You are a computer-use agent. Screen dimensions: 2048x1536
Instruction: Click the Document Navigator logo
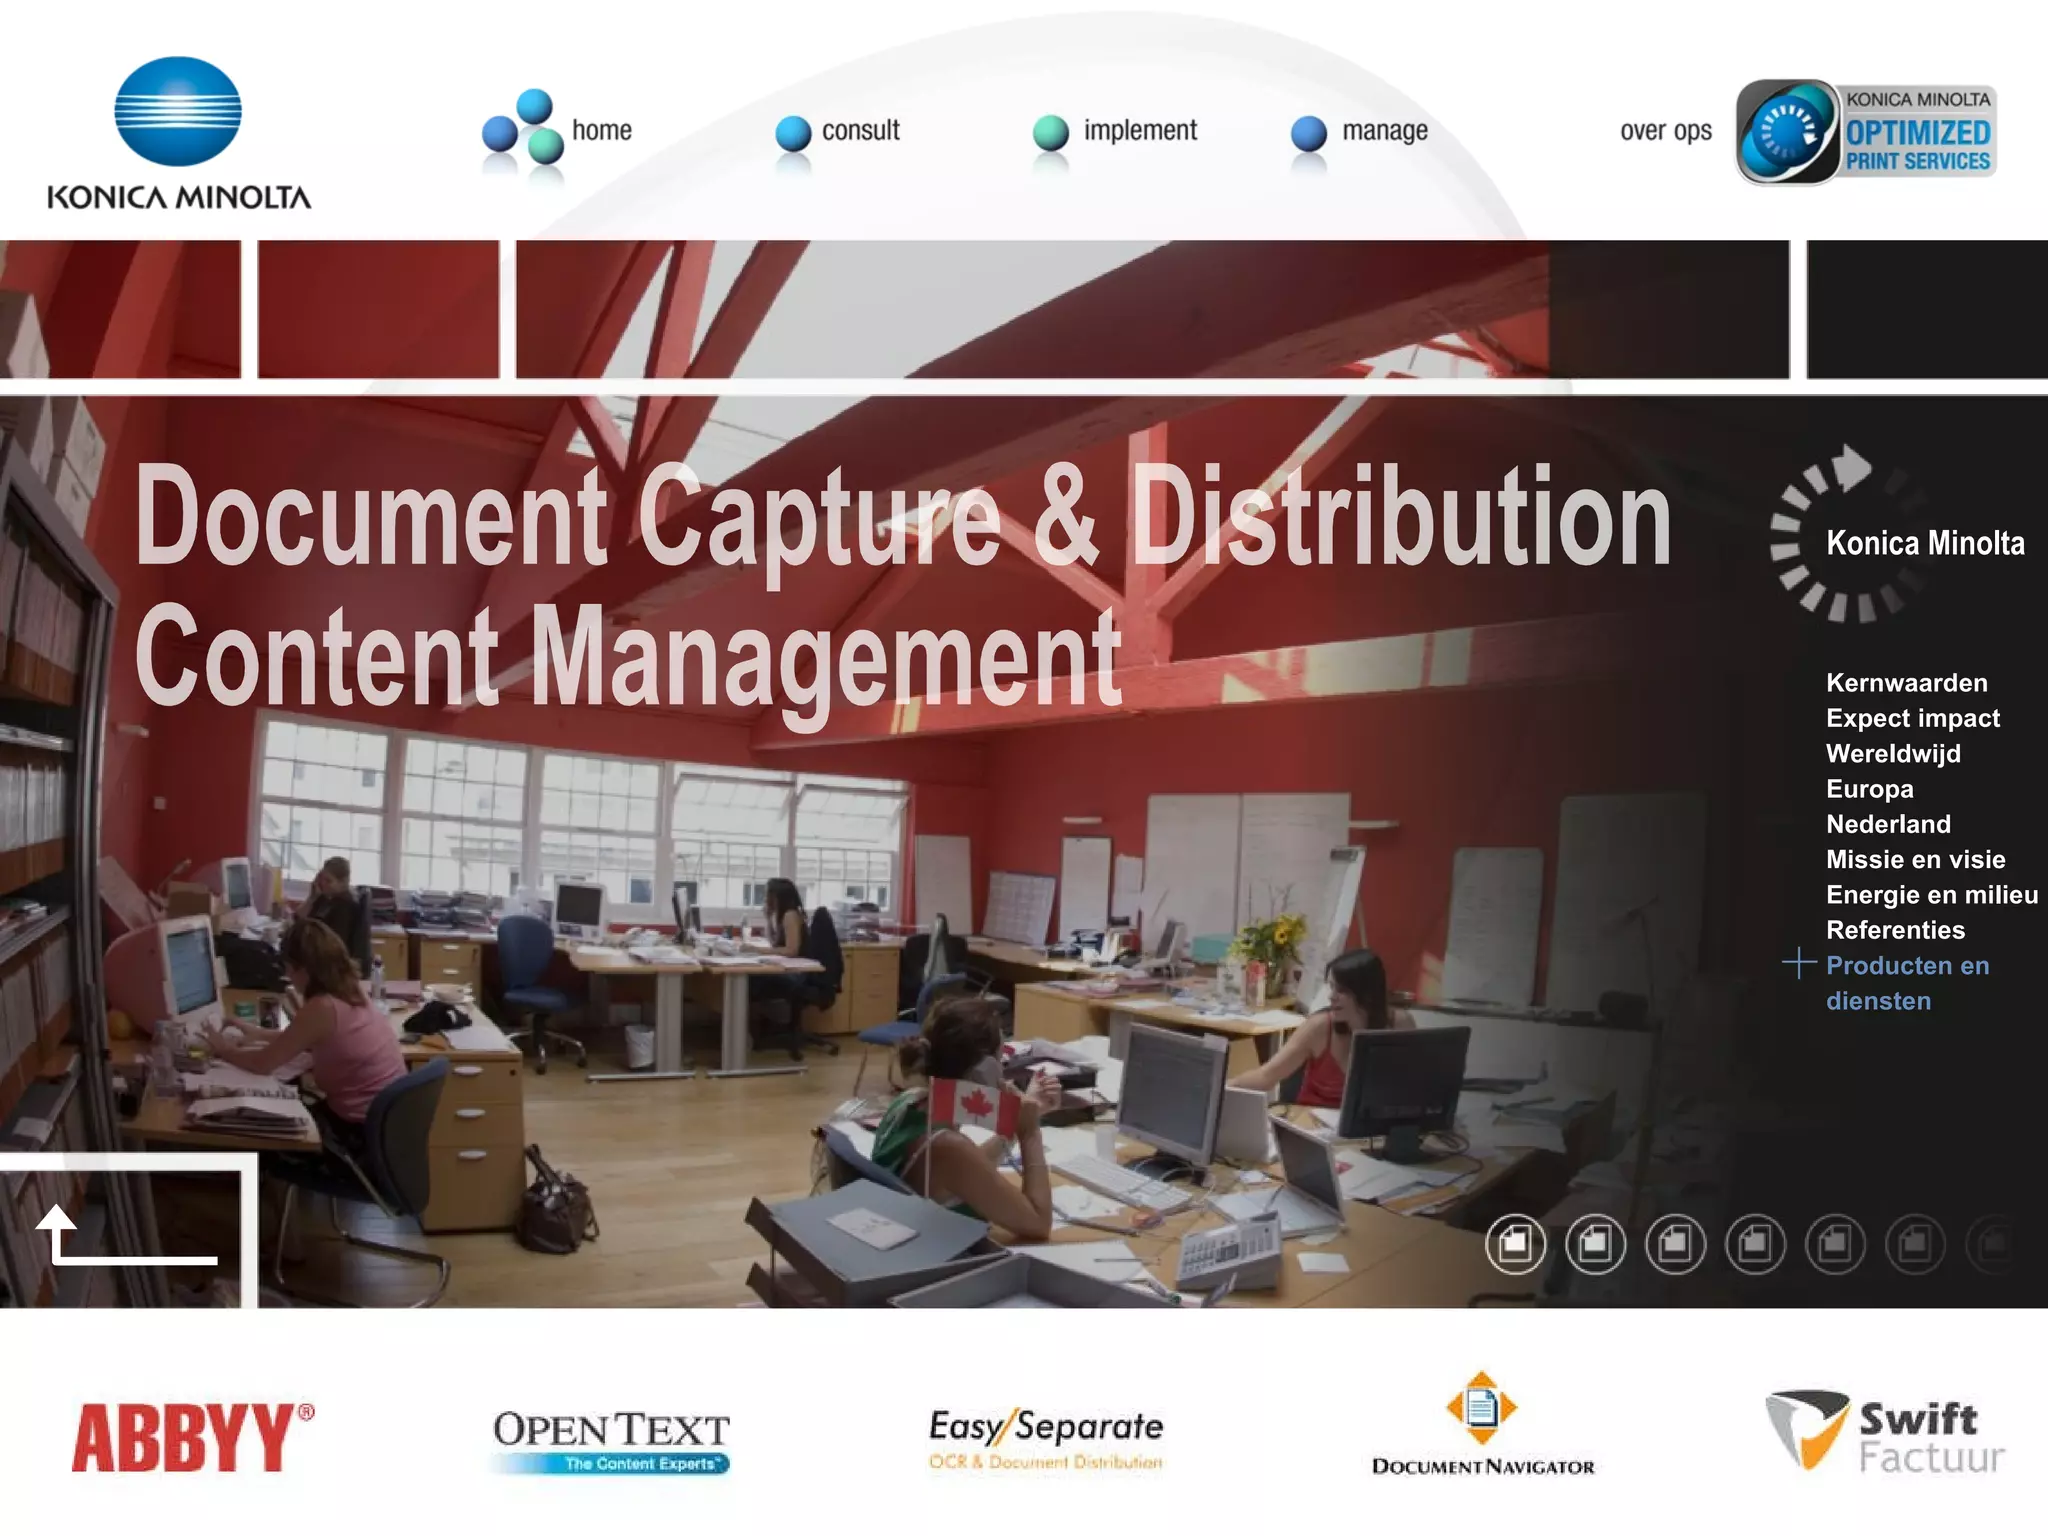(x=1482, y=1423)
